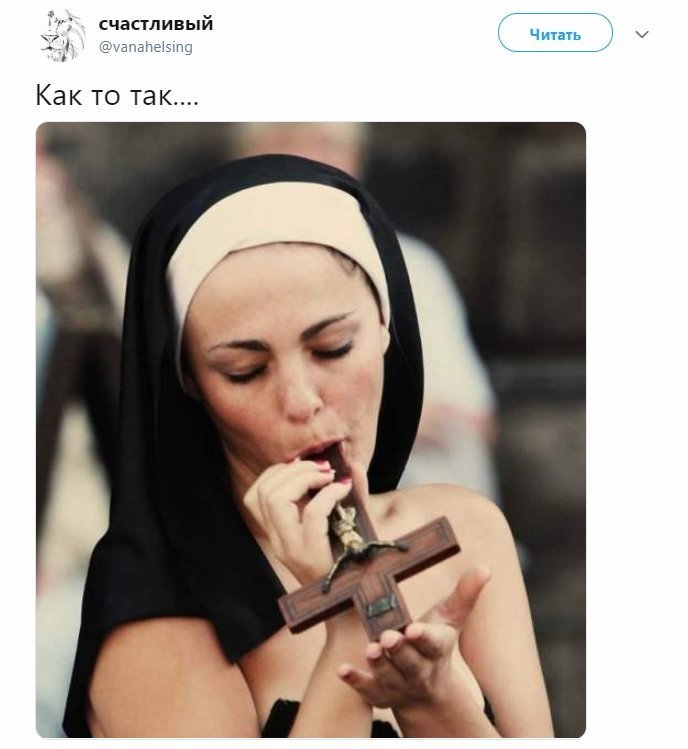Open the dropdown caret at tweet's top right
Screen dimensions: 688x749
642,34
